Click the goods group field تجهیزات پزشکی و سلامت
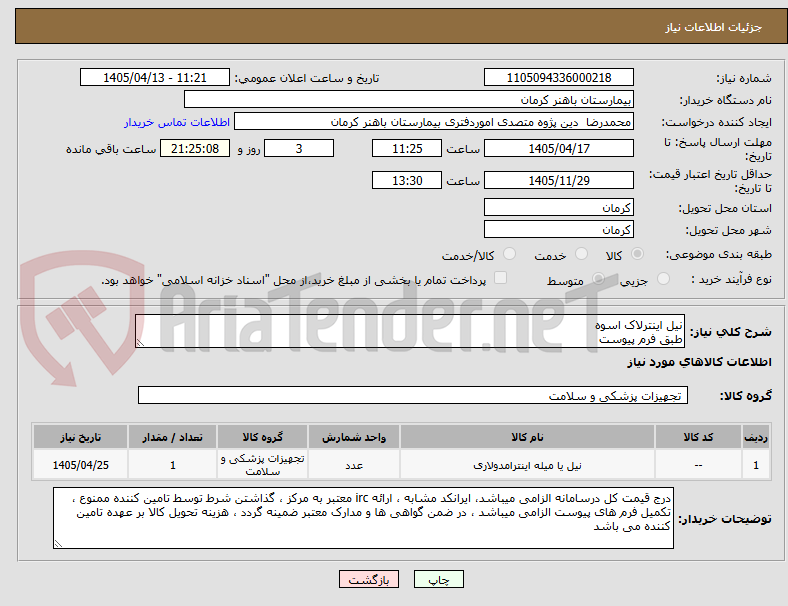This screenshot has height=606, width=788. click(413, 395)
